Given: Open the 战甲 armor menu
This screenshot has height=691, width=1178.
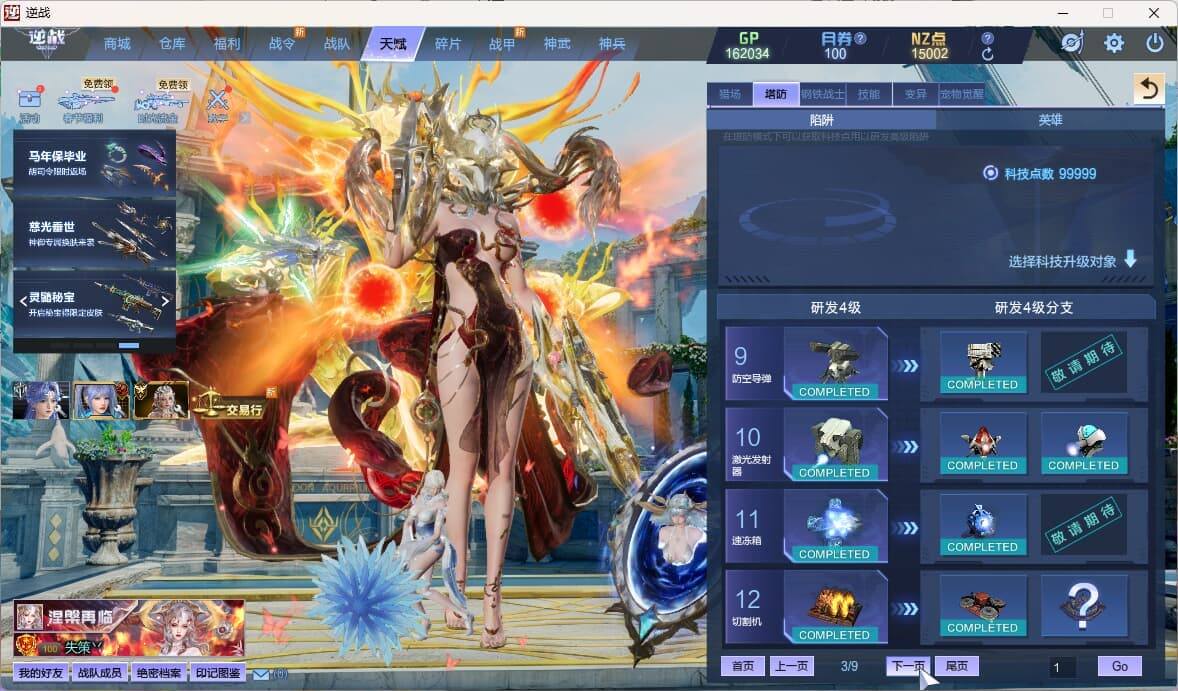Looking at the screenshot, I should (x=502, y=44).
